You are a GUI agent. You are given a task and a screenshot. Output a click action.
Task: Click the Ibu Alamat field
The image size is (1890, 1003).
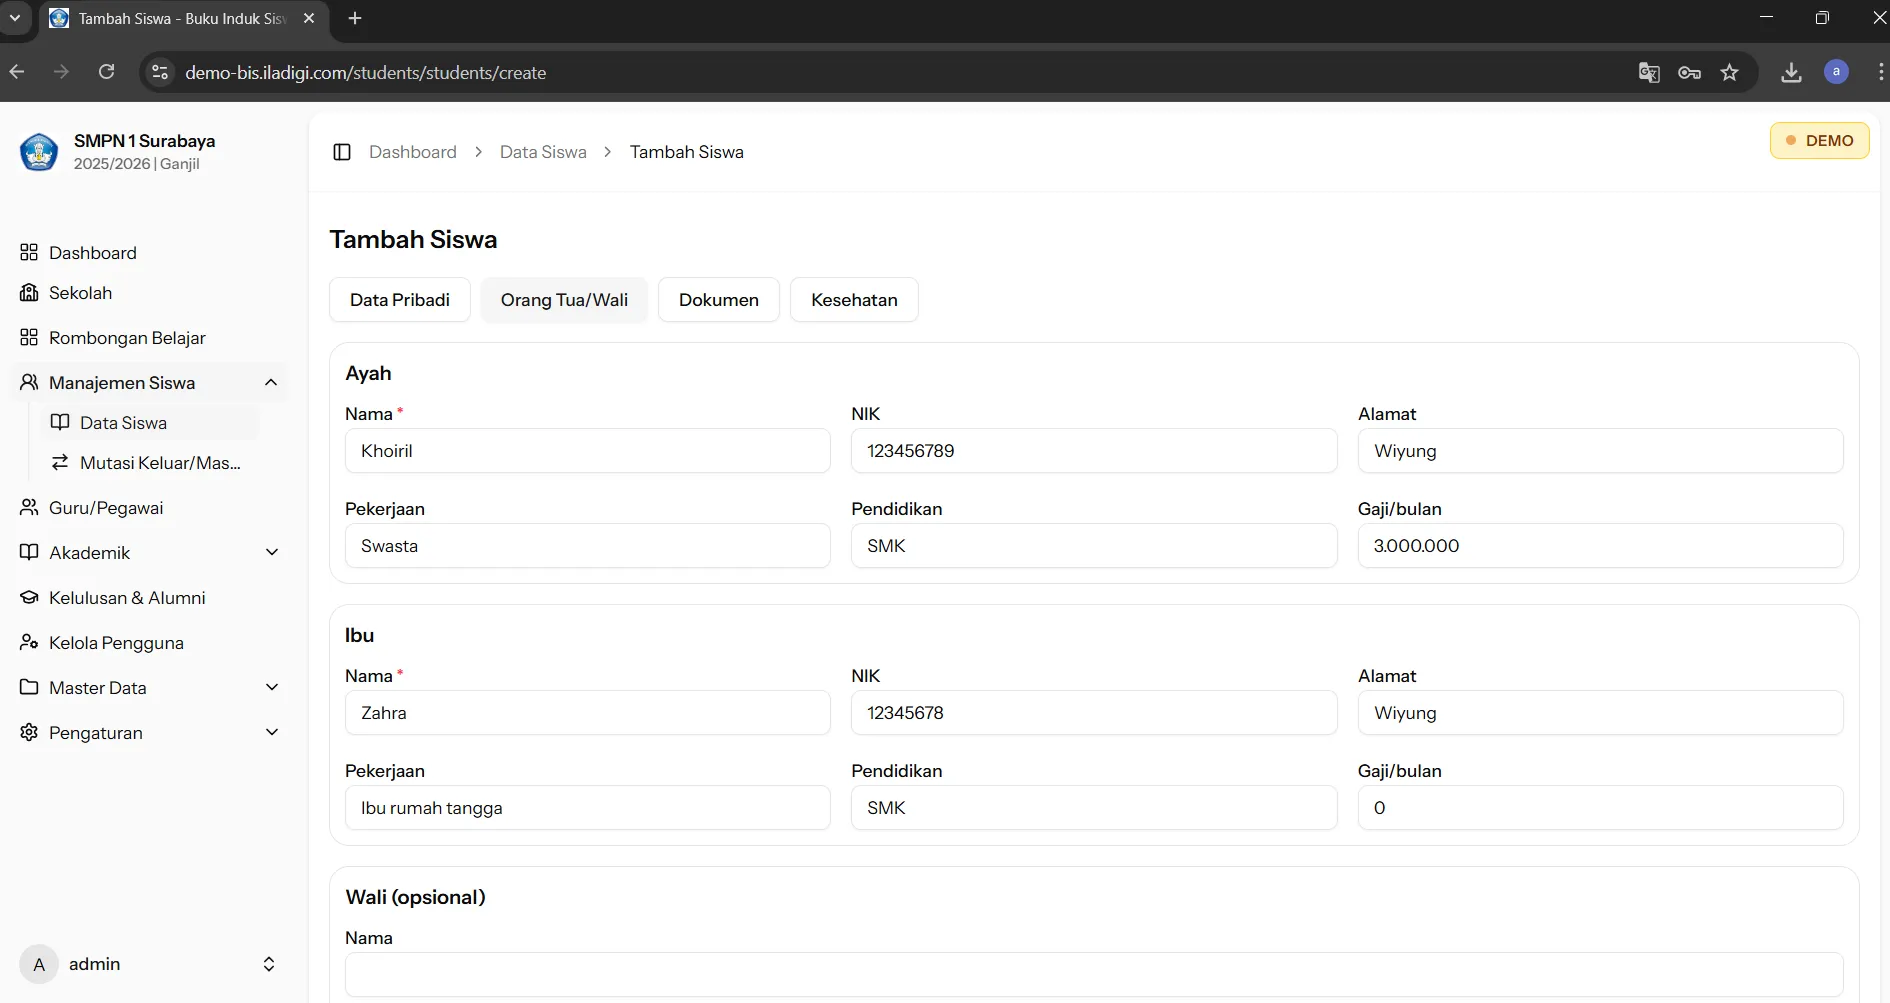coord(1600,713)
